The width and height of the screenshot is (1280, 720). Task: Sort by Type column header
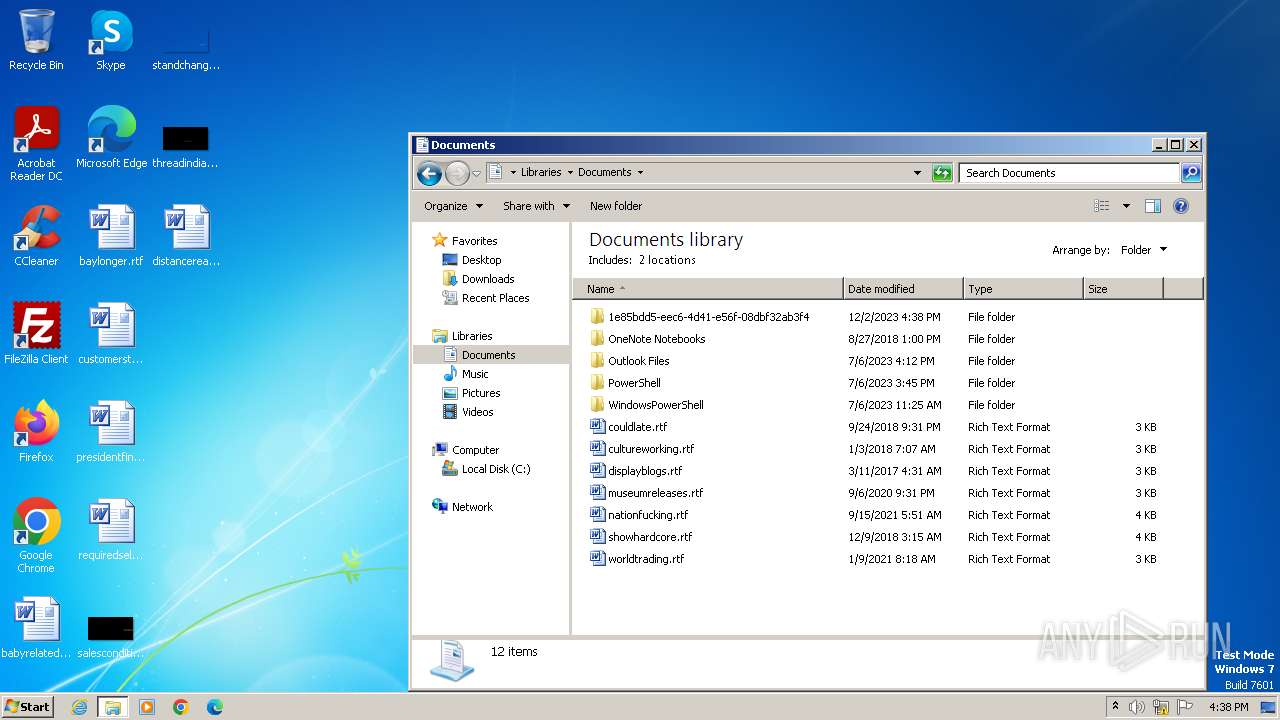(1023, 289)
